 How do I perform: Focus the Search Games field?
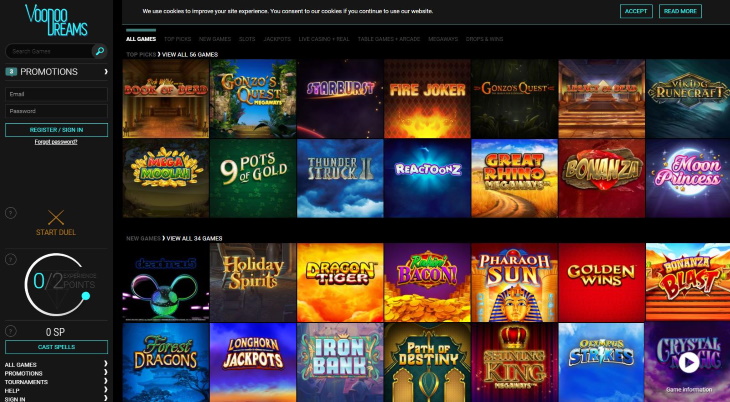coord(49,51)
